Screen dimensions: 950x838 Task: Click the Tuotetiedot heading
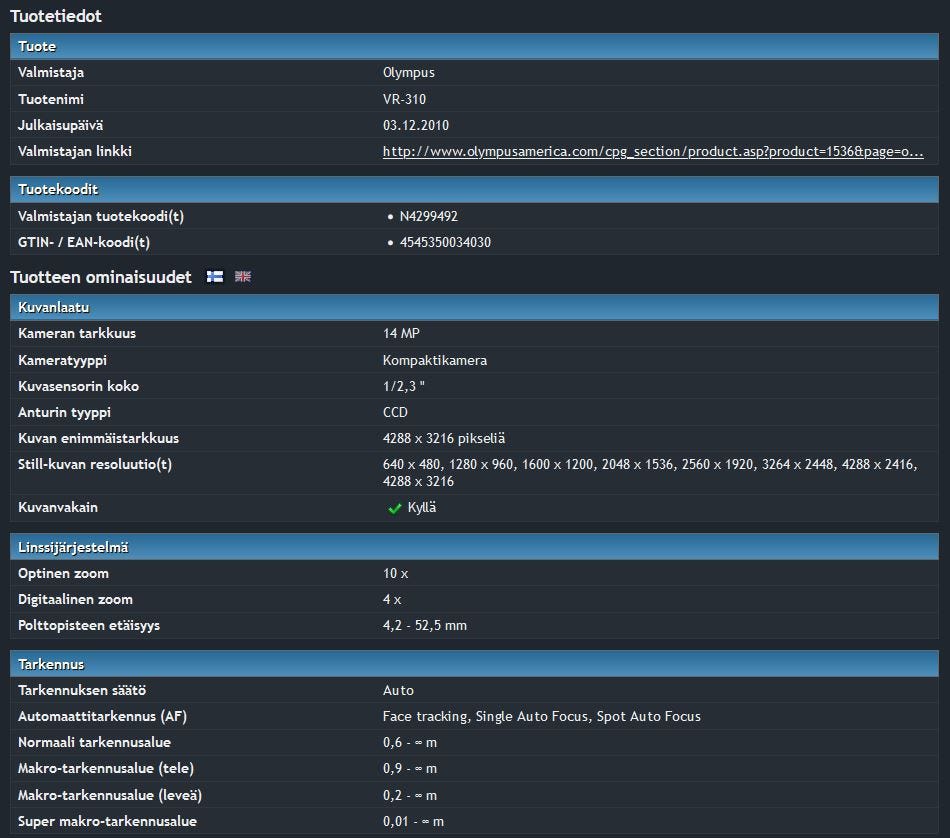(56, 16)
